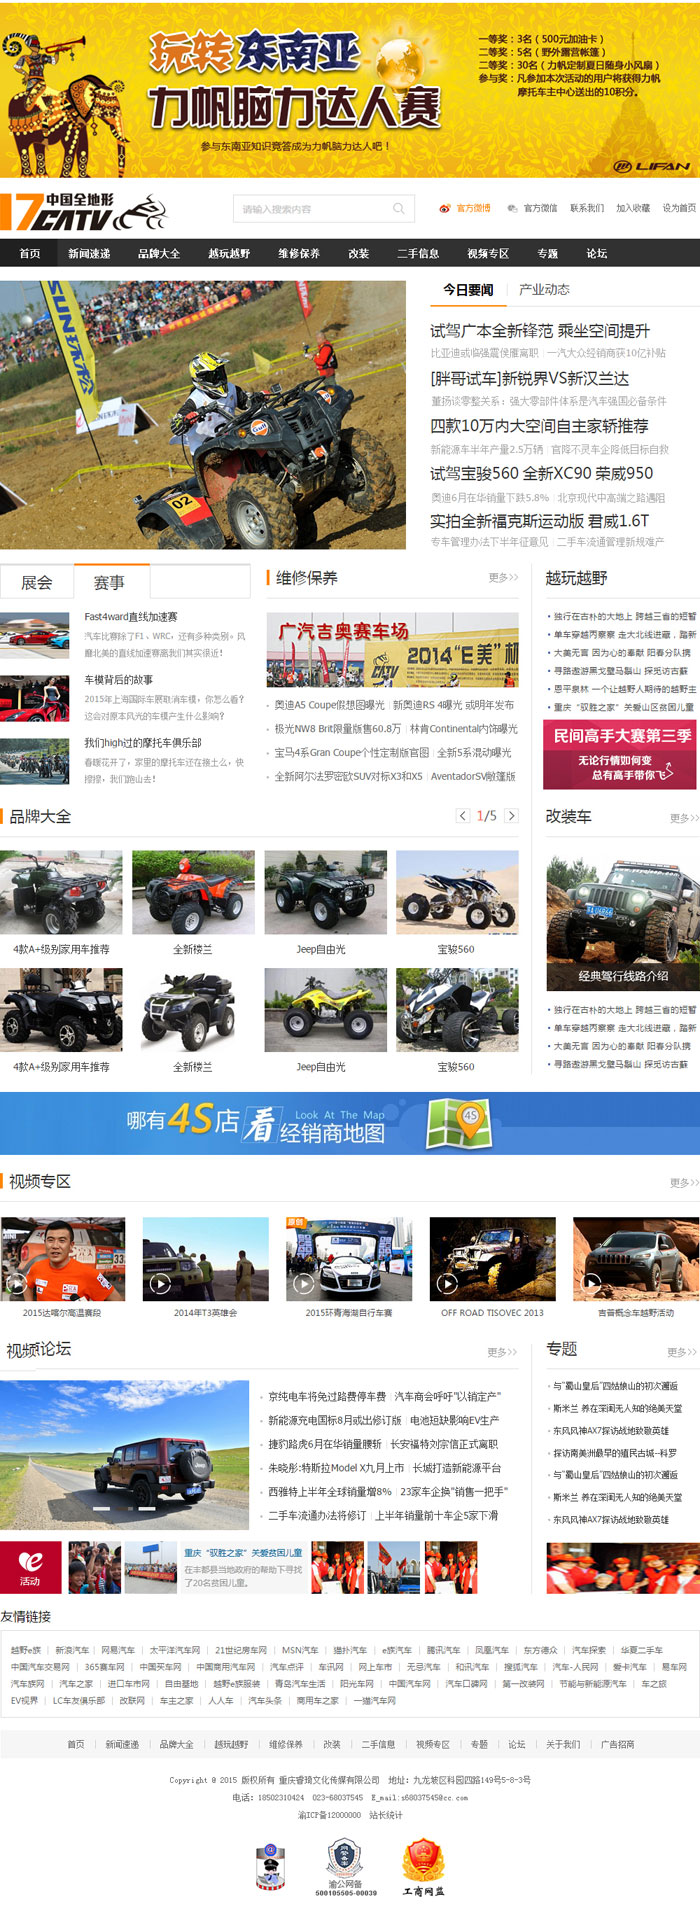The width and height of the screenshot is (700, 1920).
Task: Go to next page of 品牌大全 carousel
Action: coord(512,816)
